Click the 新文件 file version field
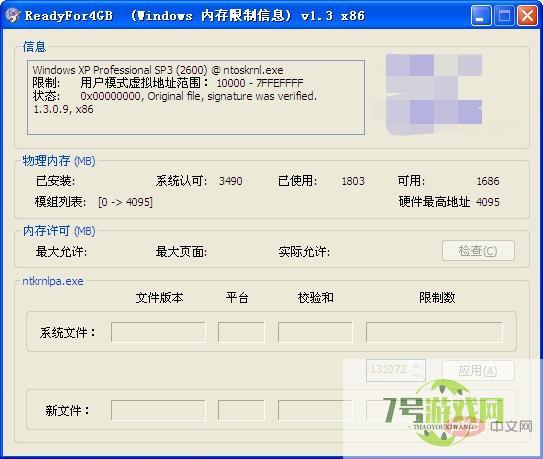 point(158,410)
